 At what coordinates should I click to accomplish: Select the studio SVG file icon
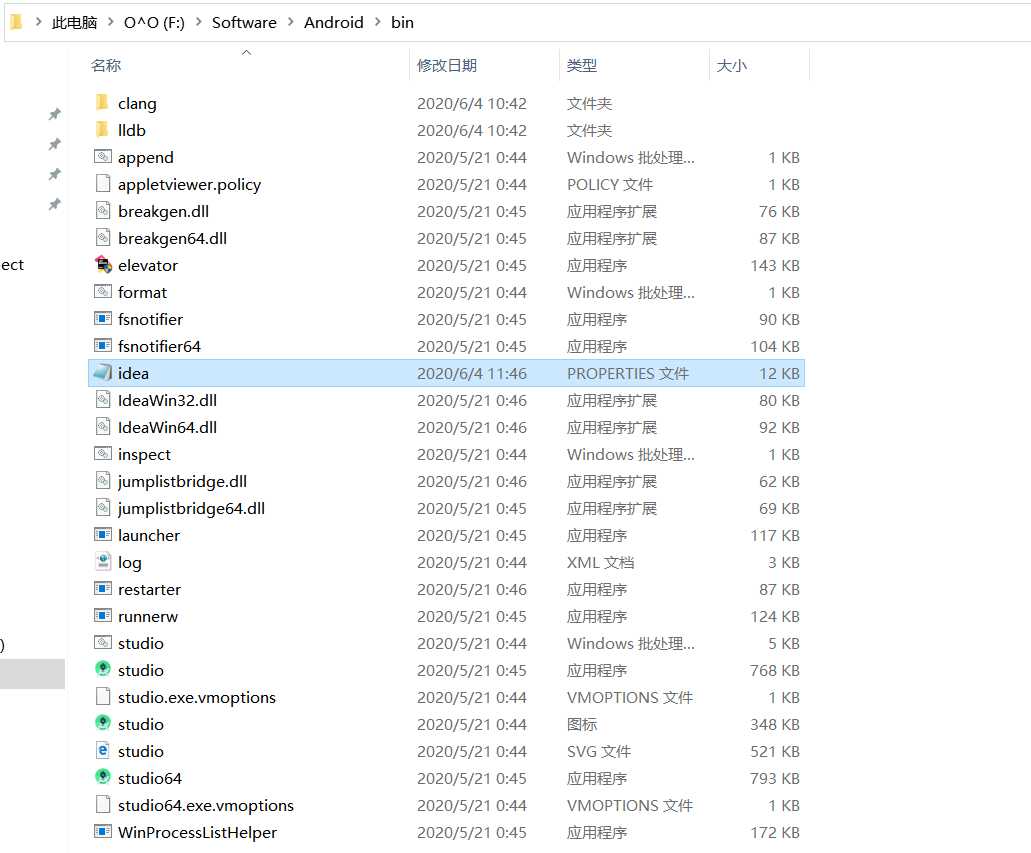(x=103, y=750)
